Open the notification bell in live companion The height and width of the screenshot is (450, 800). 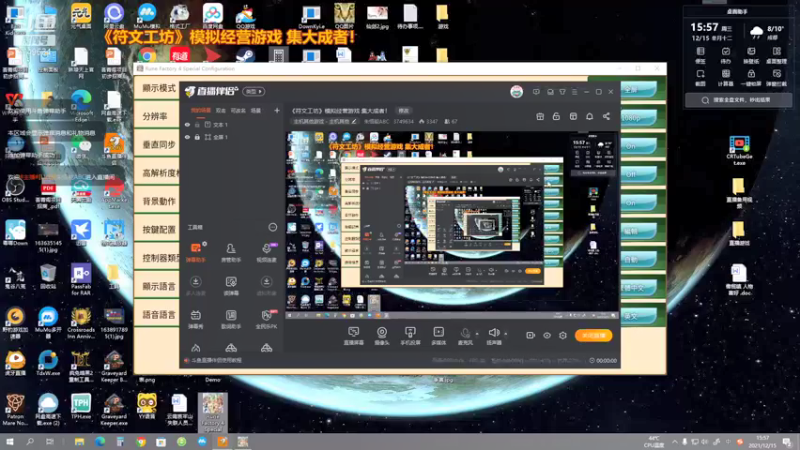(589, 116)
